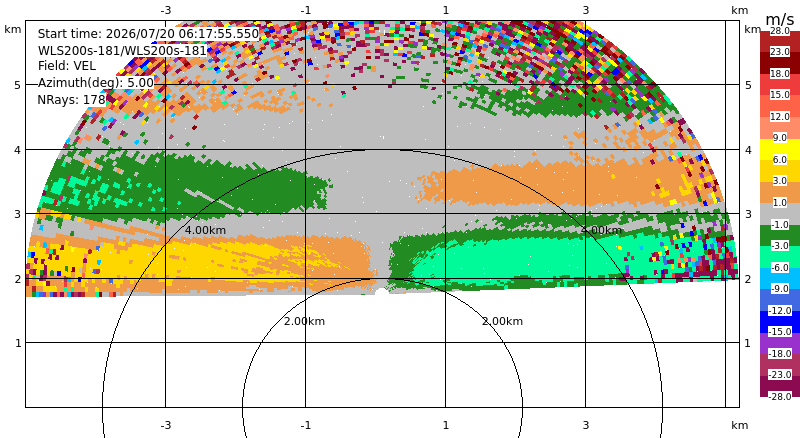Click the NRays: 178 label
Image resolution: width=800 pixels, height=438 pixels.
(71, 100)
